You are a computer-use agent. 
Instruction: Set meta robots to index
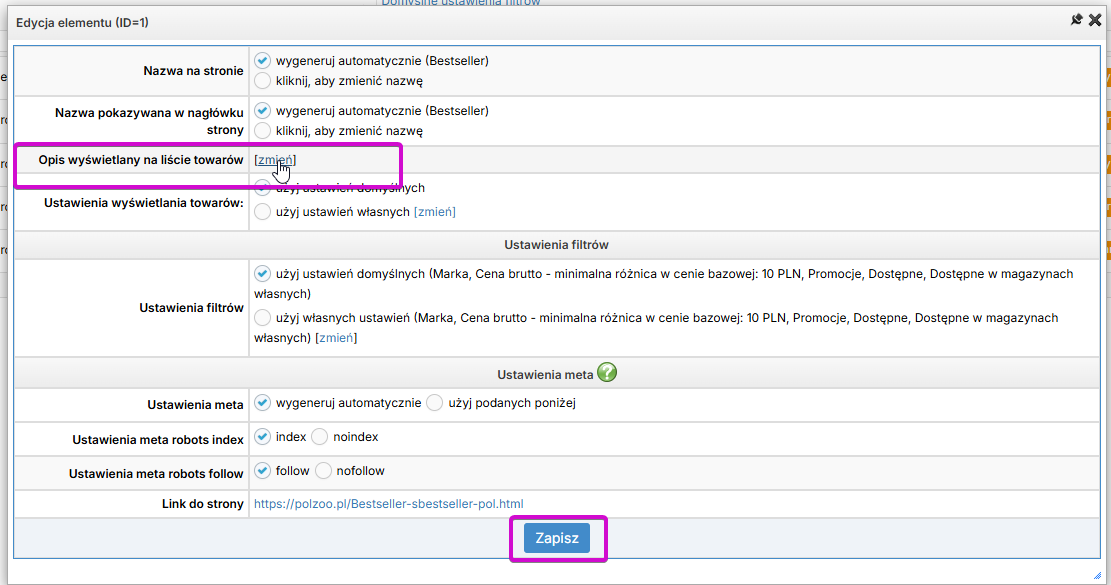click(x=263, y=437)
